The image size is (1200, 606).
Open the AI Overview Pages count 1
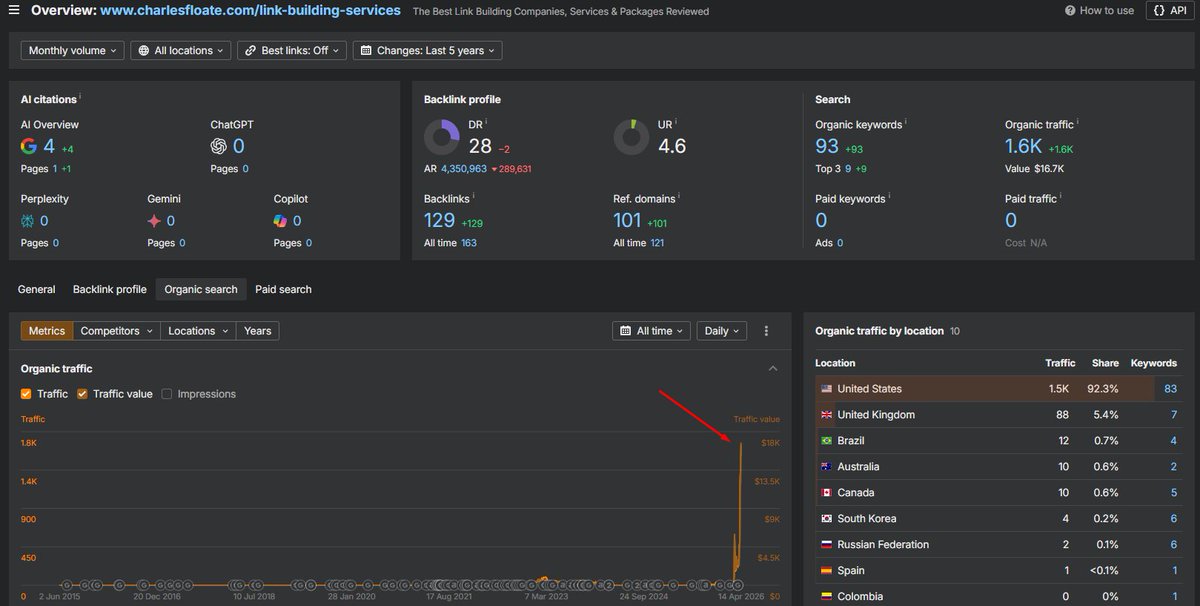55,169
